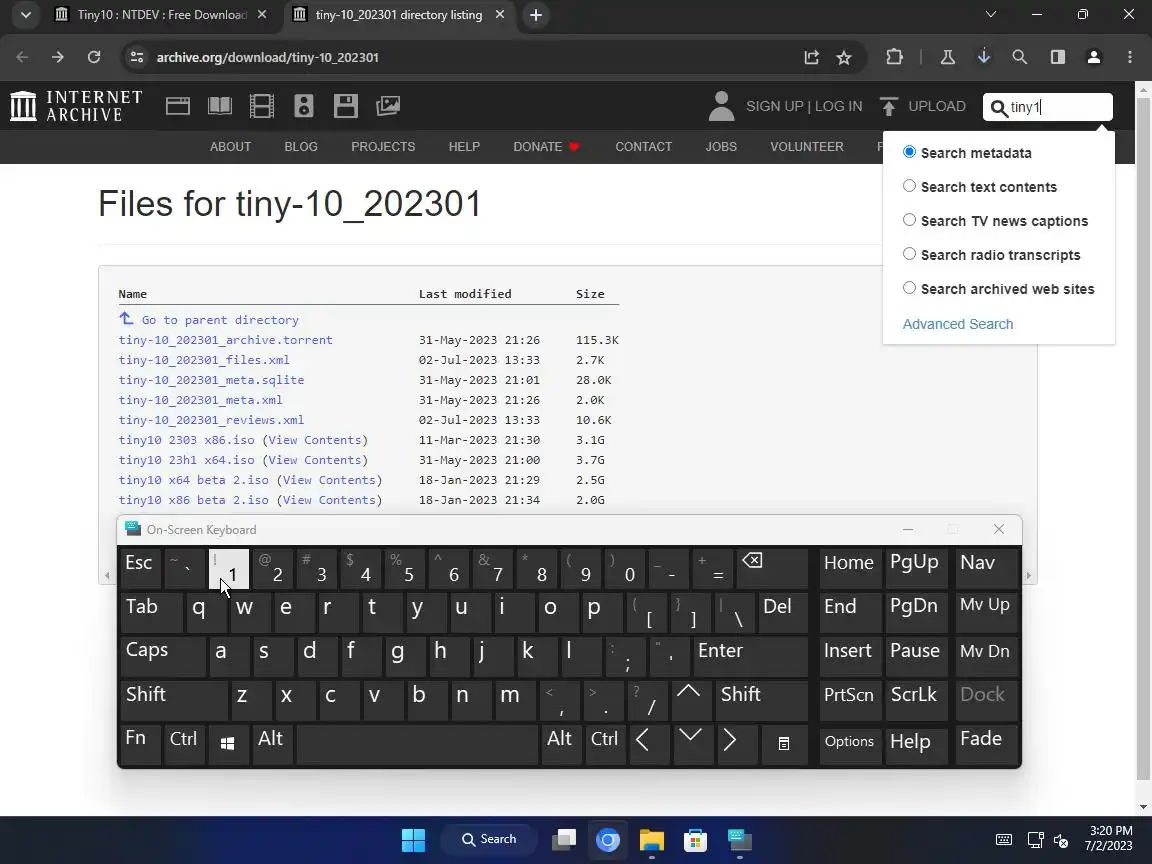Toggle left Shift key on On-Screen Keyboard
Image resolution: width=1152 pixels, height=864 pixels.
click(x=173, y=699)
